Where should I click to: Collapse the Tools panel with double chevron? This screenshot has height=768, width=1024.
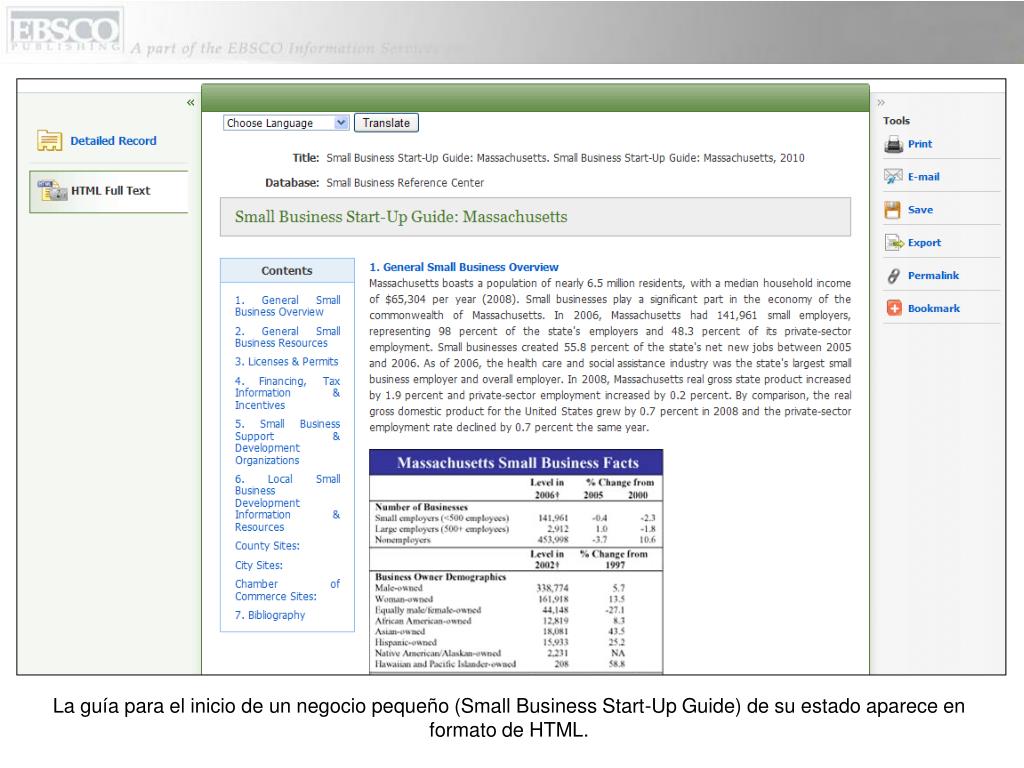(x=881, y=103)
